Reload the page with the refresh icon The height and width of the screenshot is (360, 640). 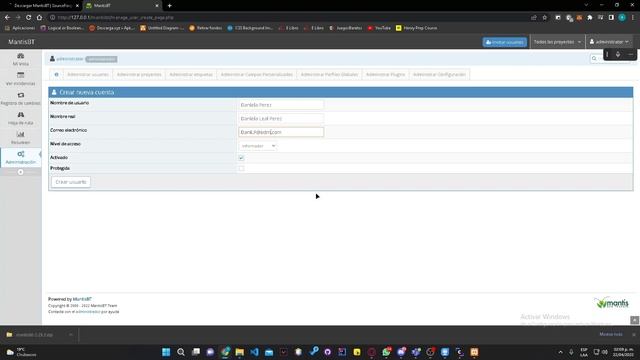pos(29,18)
